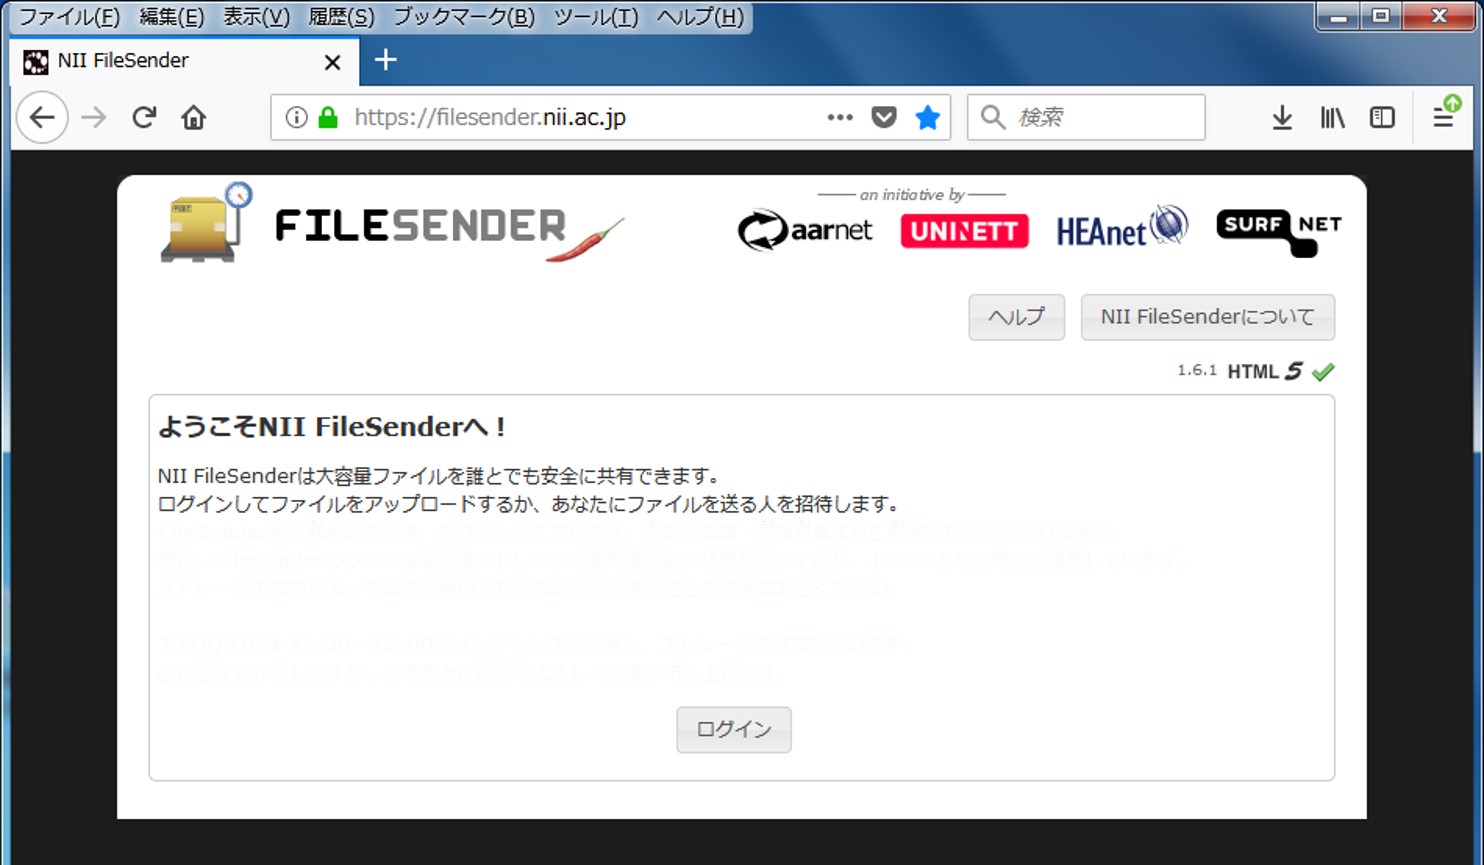Open the ファイル(F) menu
This screenshot has width=1484, height=865.
[x=70, y=17]
